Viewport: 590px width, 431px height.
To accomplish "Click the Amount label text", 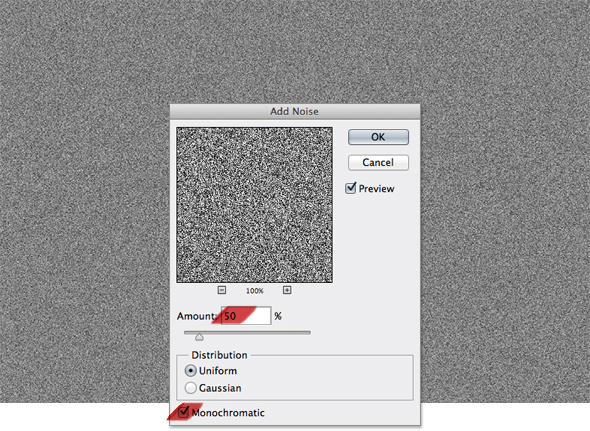I will pos(197,316).
